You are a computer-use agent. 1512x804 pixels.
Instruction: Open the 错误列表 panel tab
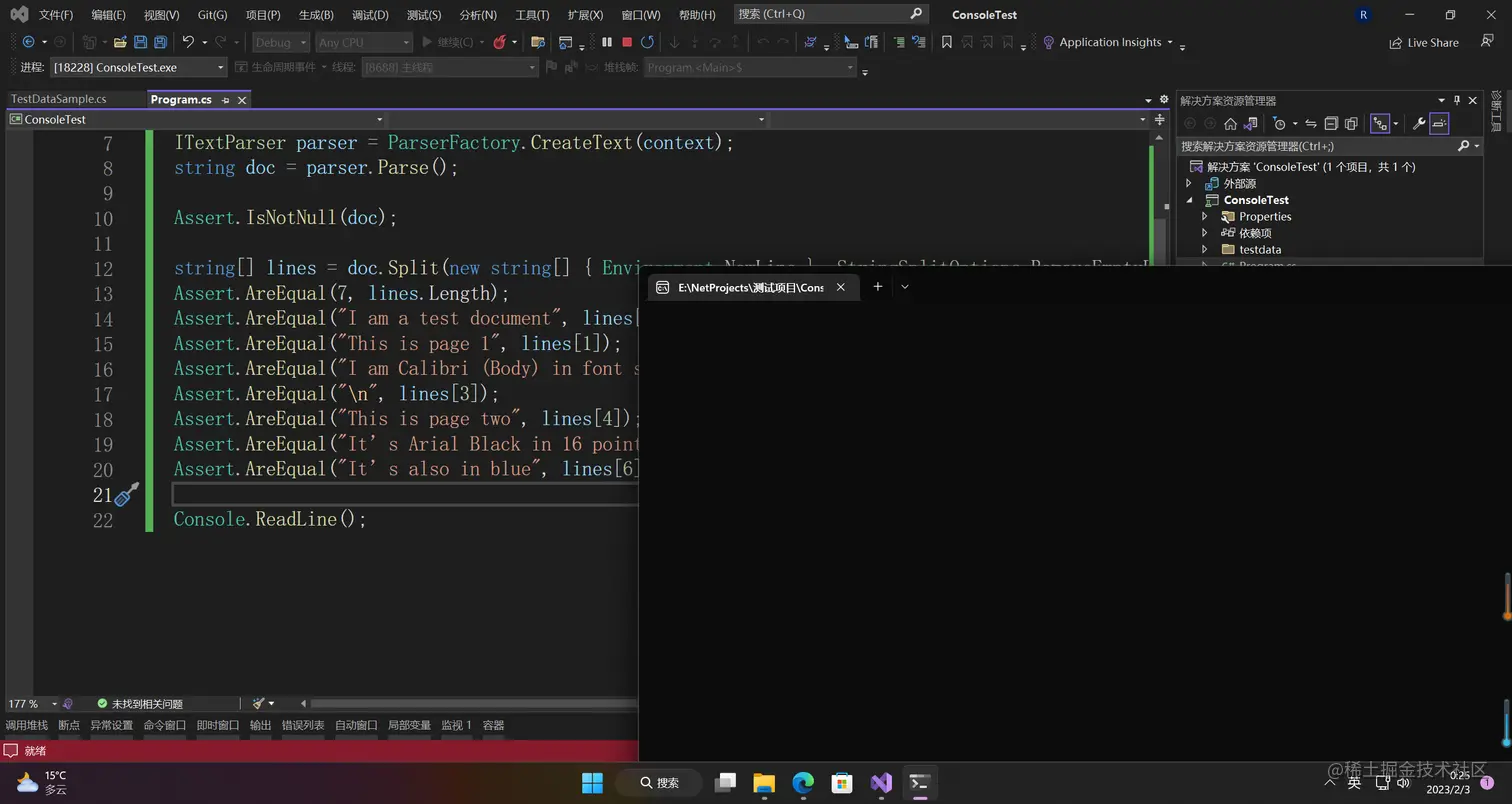302,725
